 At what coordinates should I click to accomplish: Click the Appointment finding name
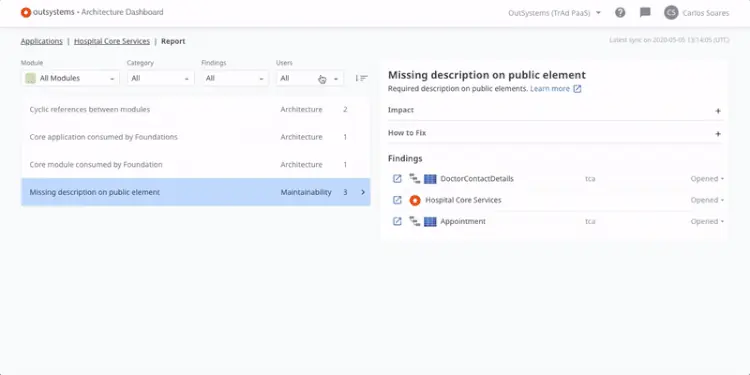click(x=463, y=221)
